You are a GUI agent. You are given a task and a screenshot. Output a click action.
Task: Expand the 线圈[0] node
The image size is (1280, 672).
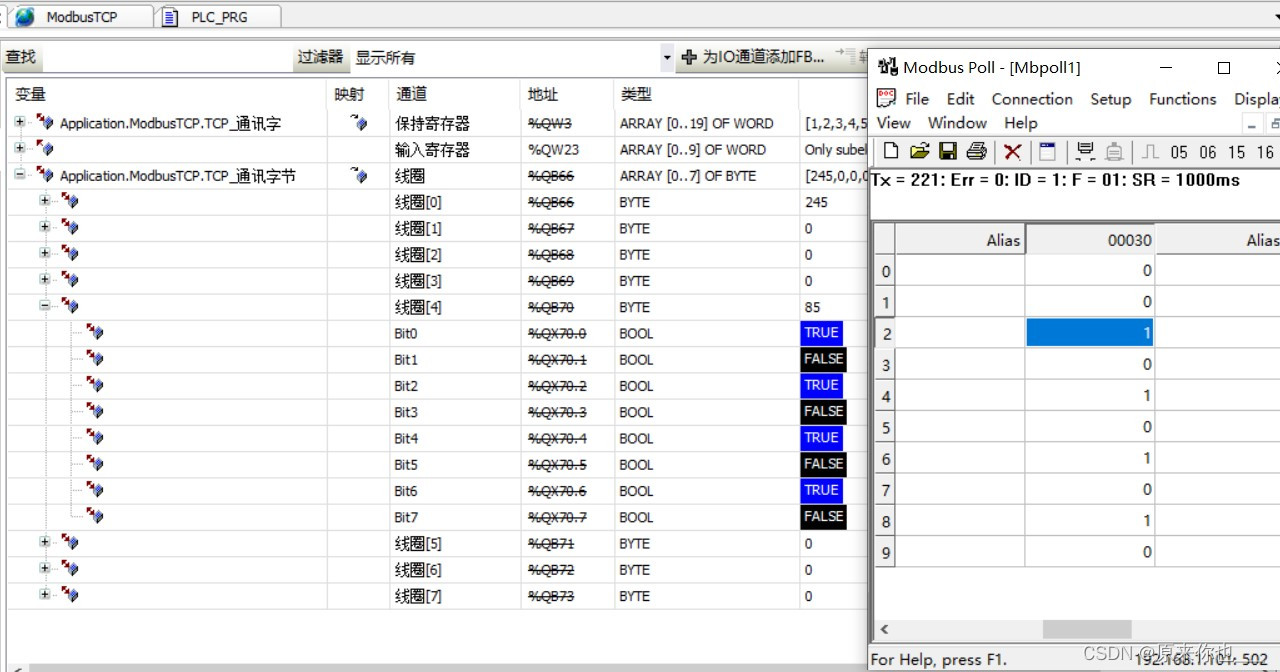point(45,201)
